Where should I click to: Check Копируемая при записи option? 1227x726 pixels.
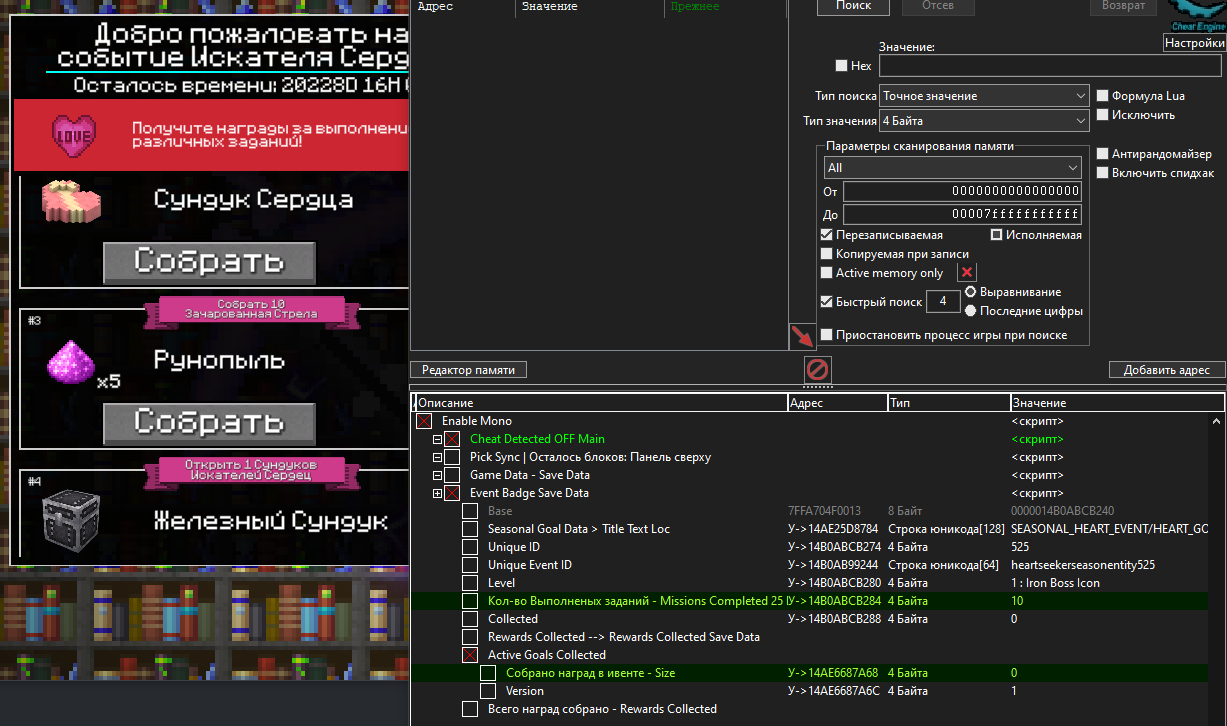click(x=826, y=254)
